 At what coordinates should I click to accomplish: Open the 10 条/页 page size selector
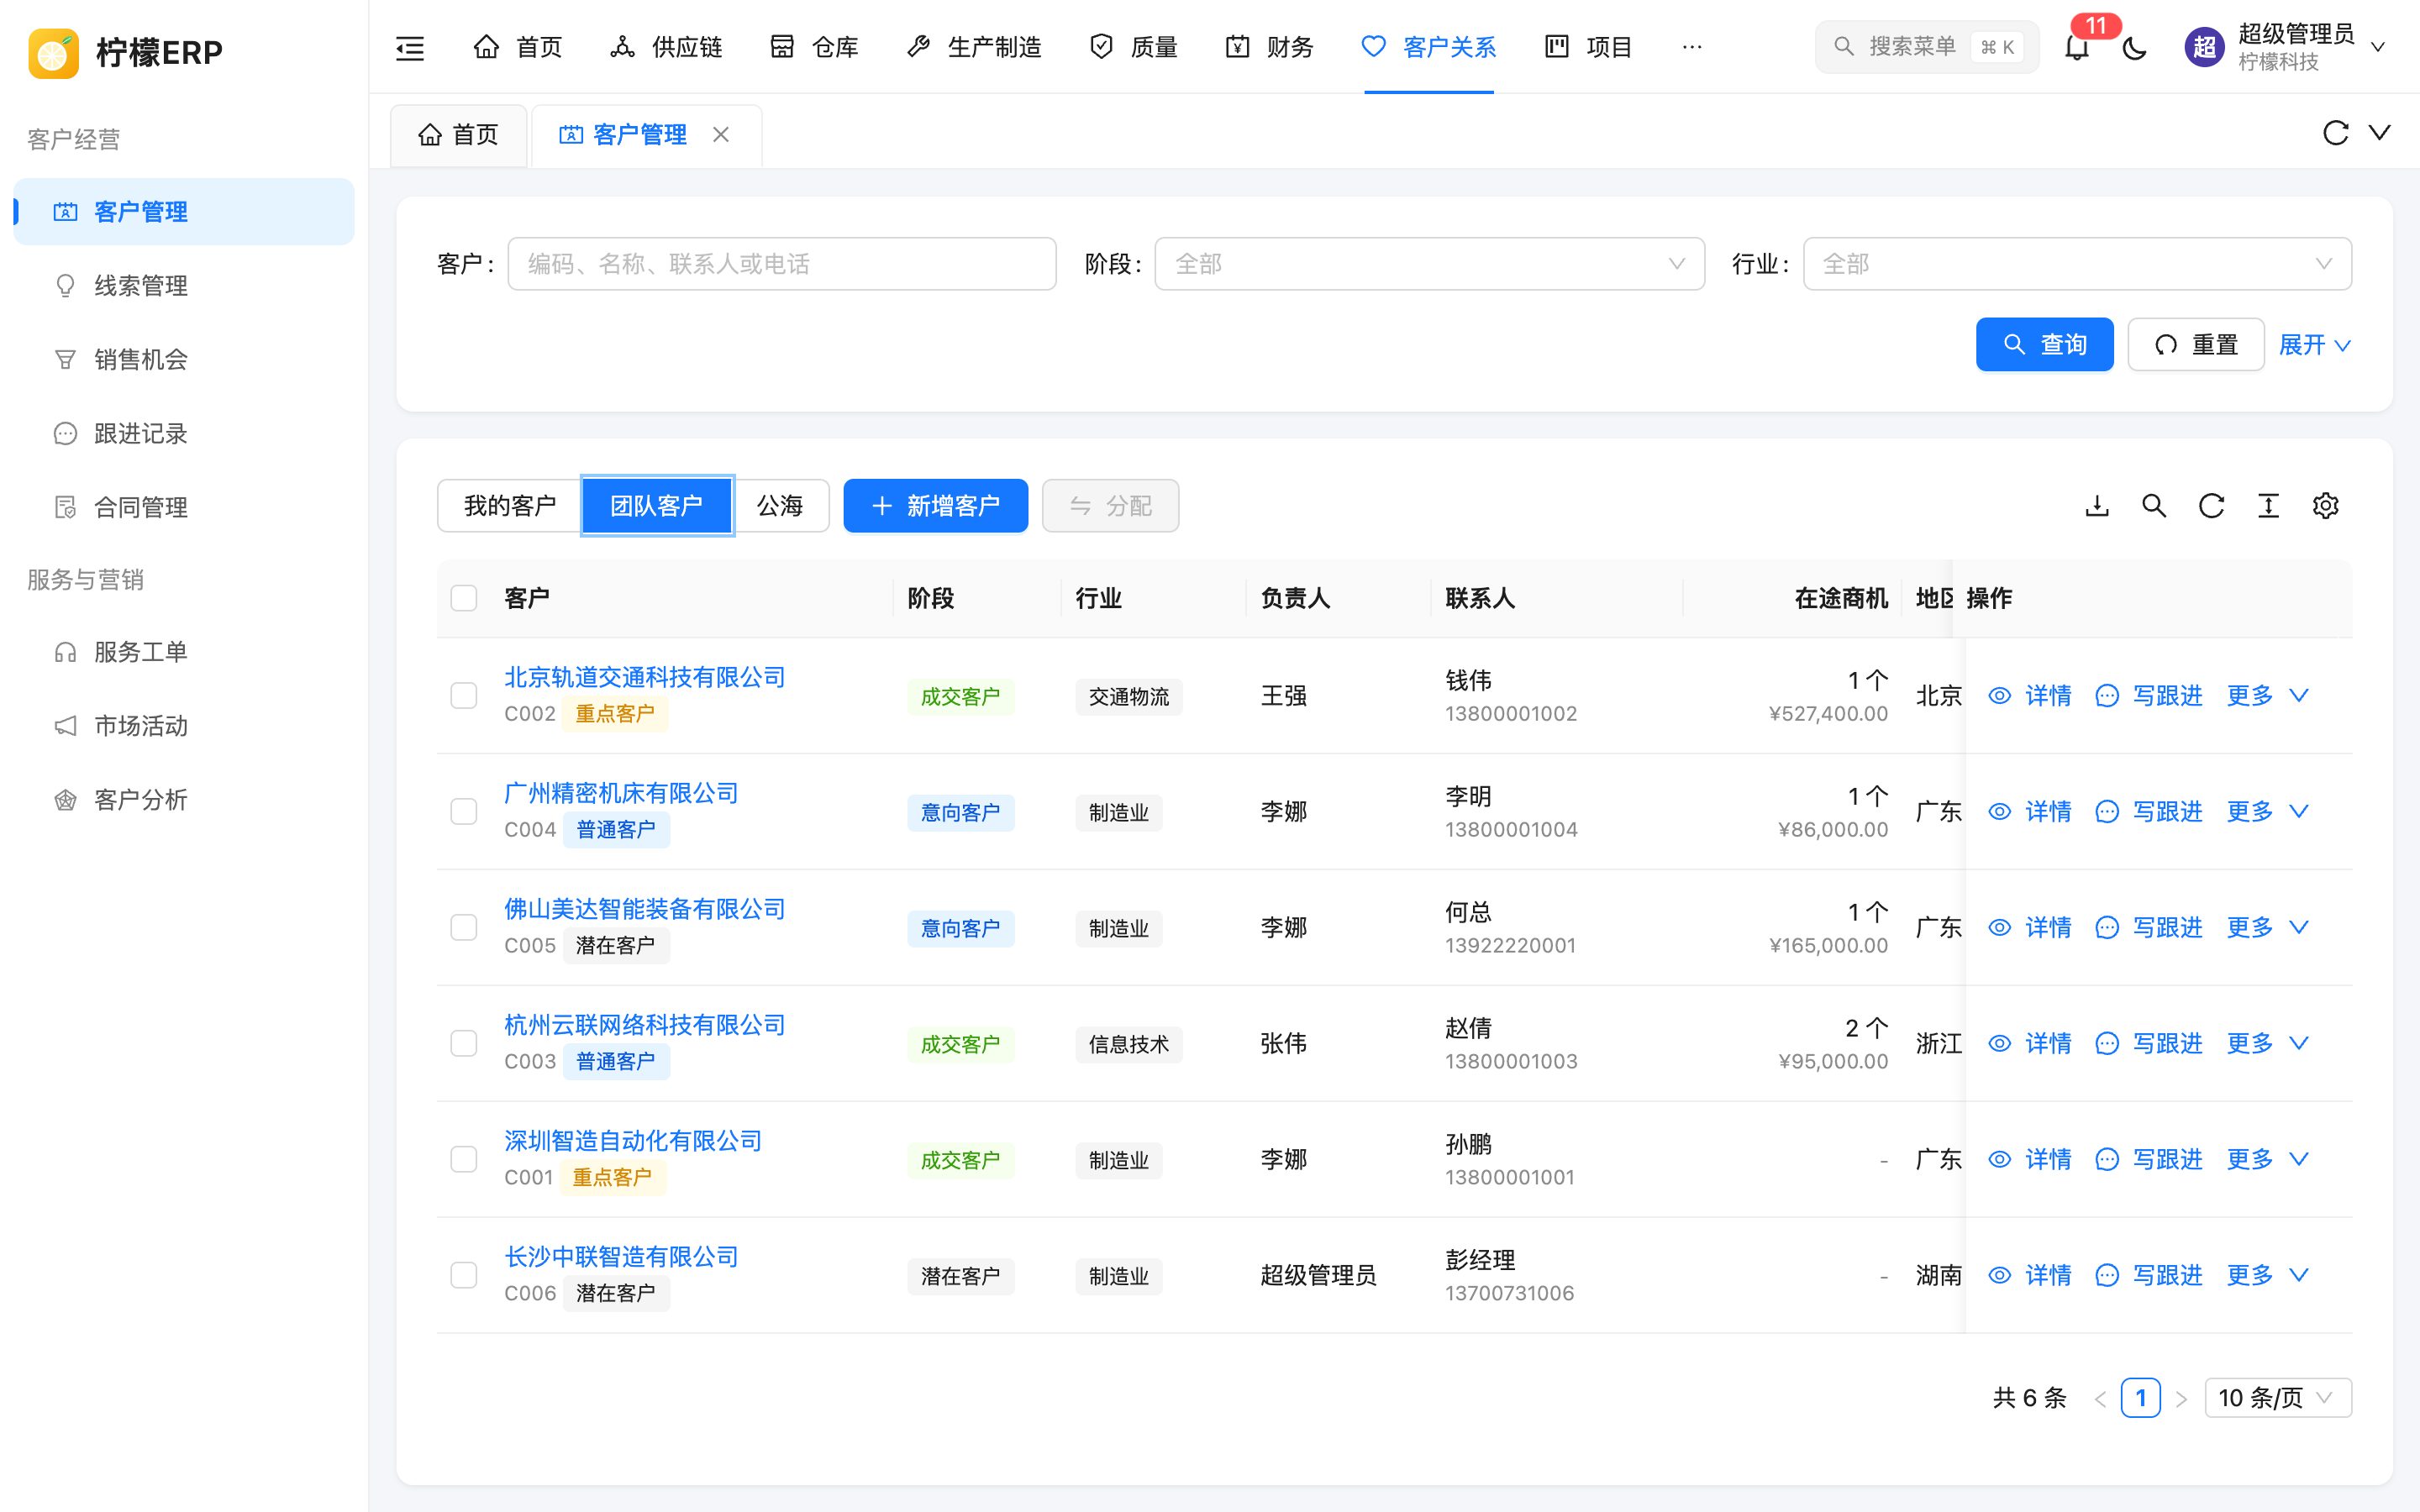pos(2277,1398)
